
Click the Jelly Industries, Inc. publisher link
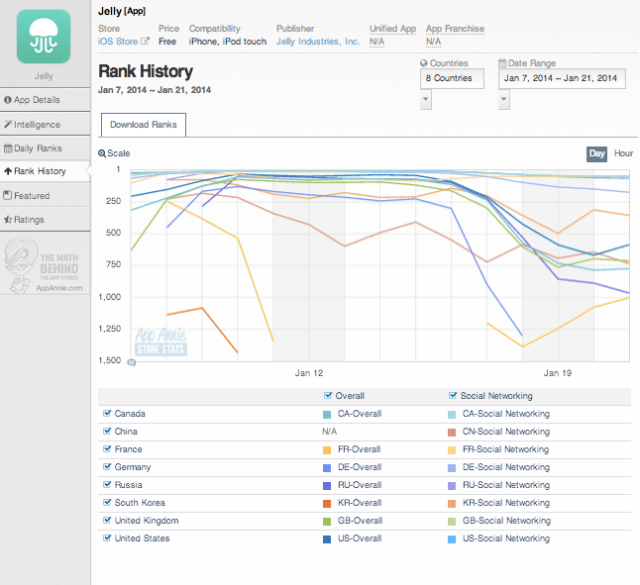click(318, 42)
